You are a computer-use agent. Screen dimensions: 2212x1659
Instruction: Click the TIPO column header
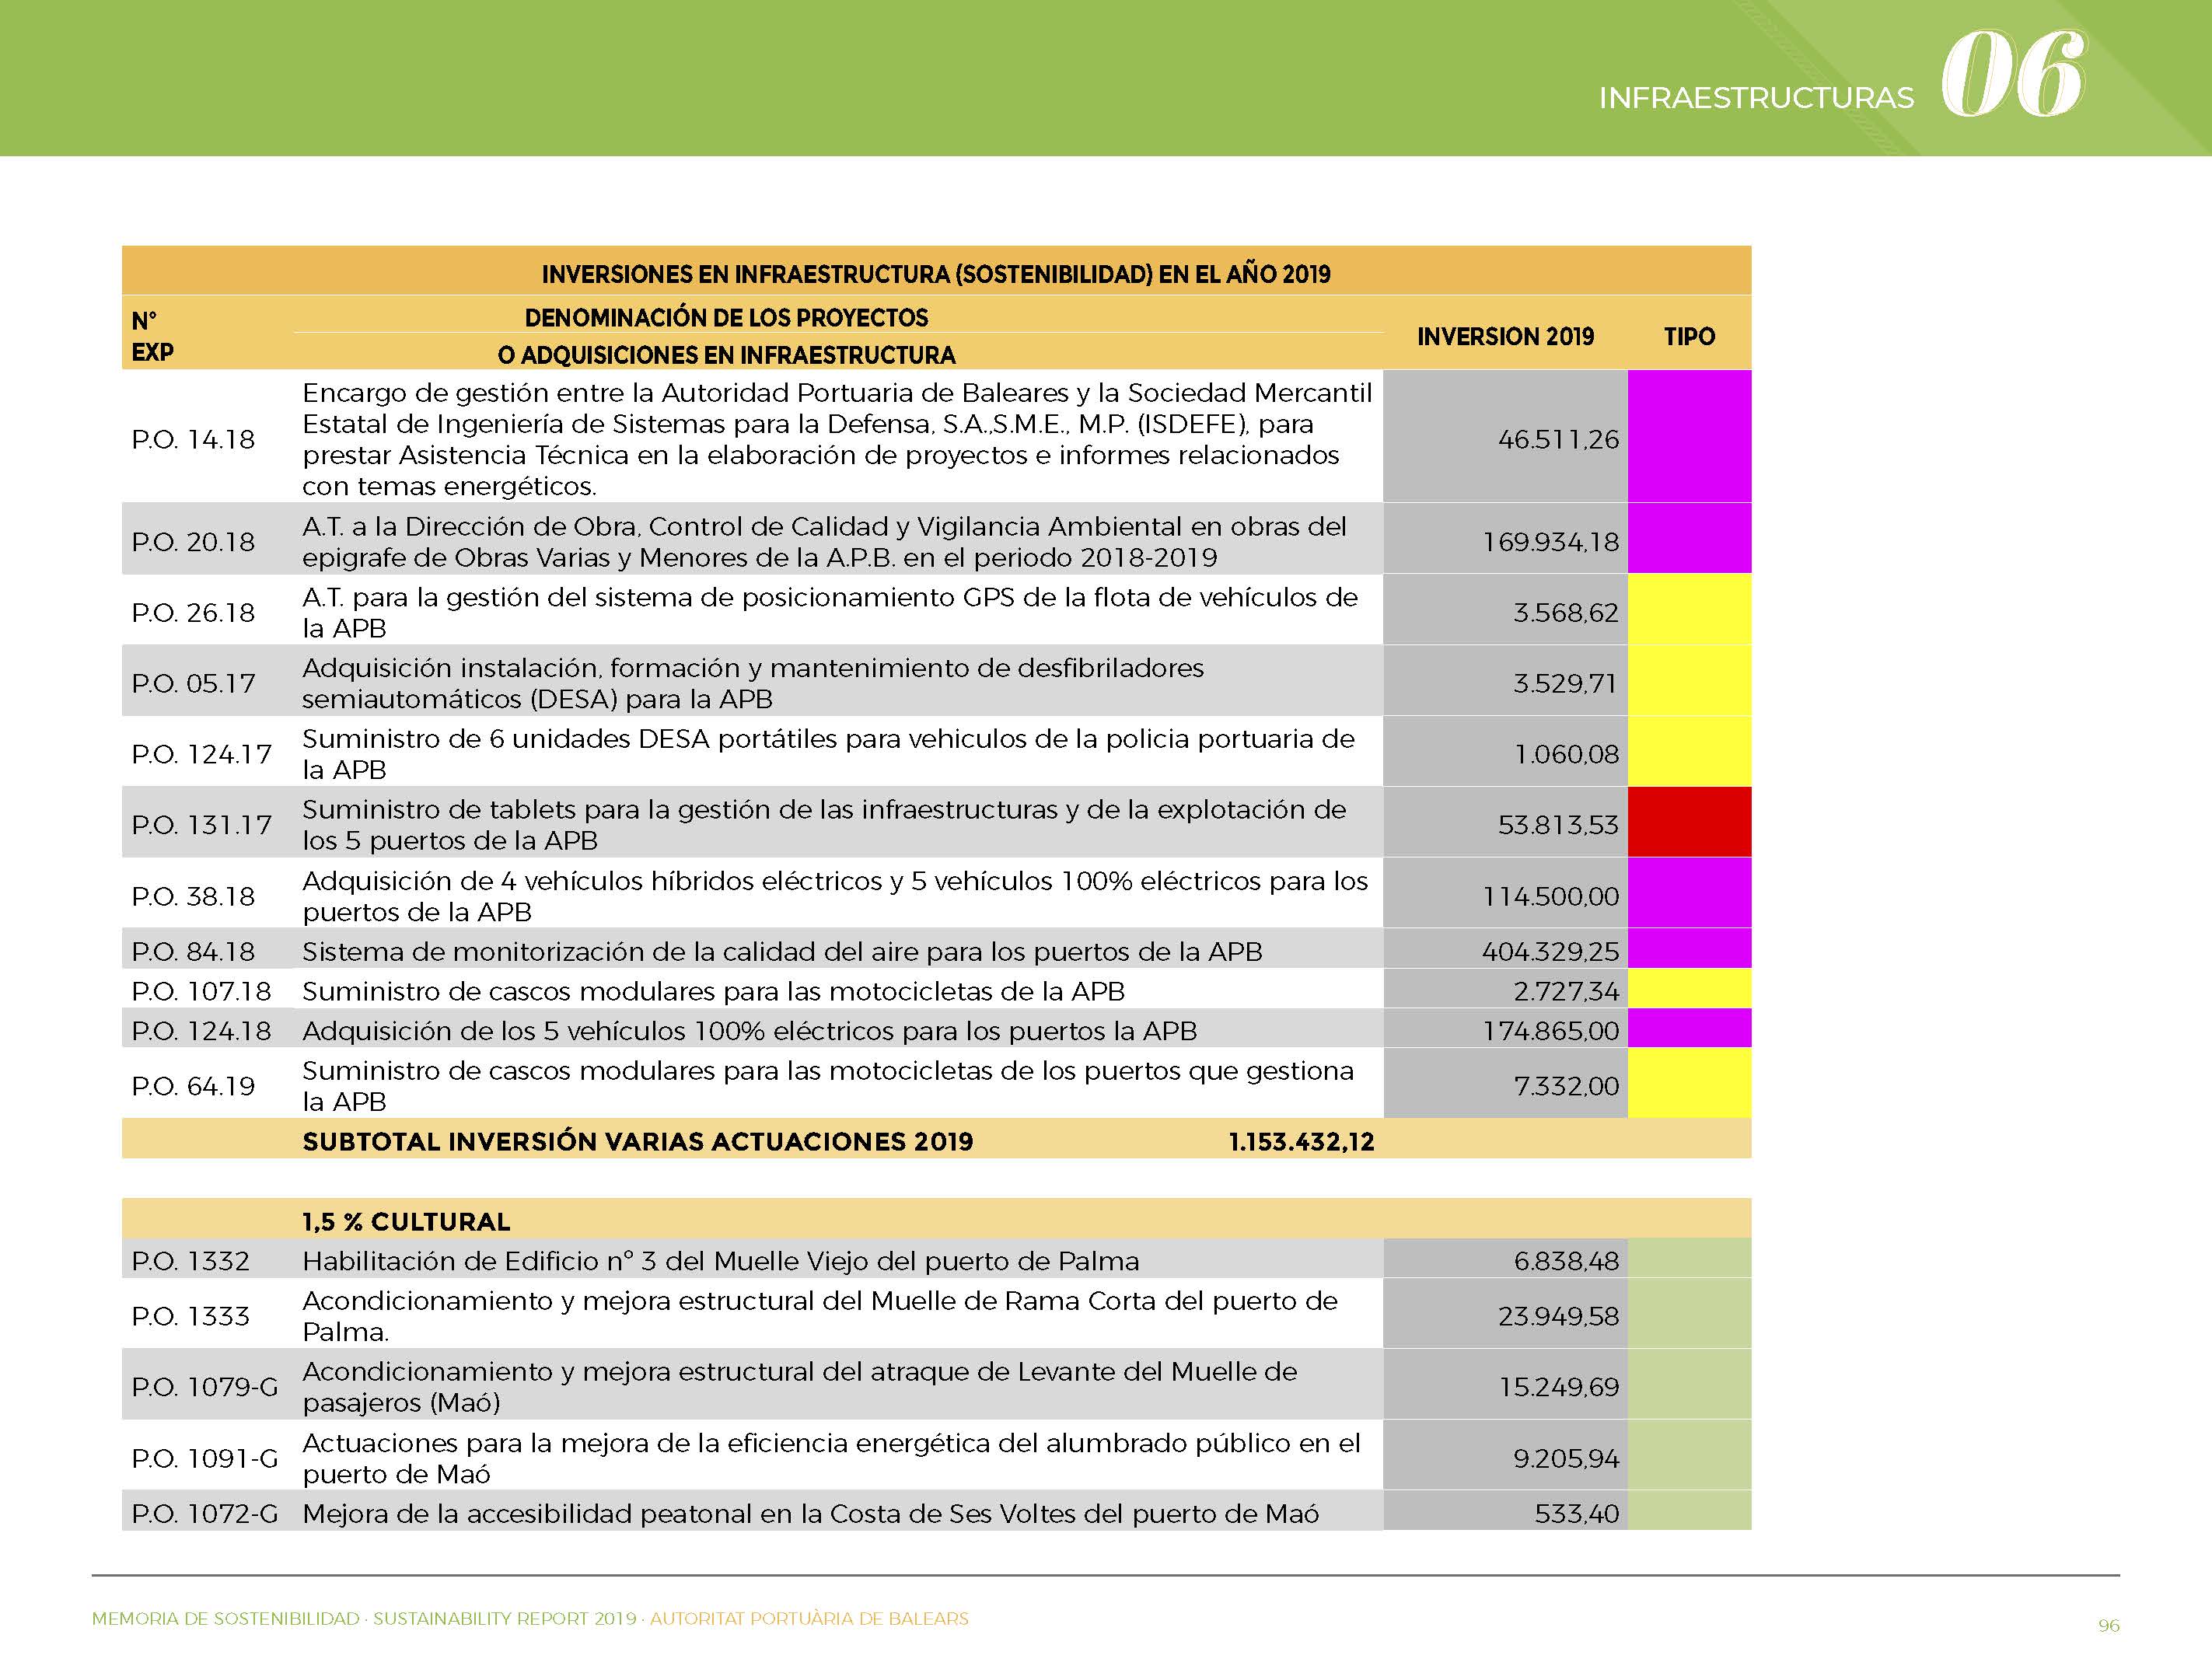click(x=1689, y=337)
